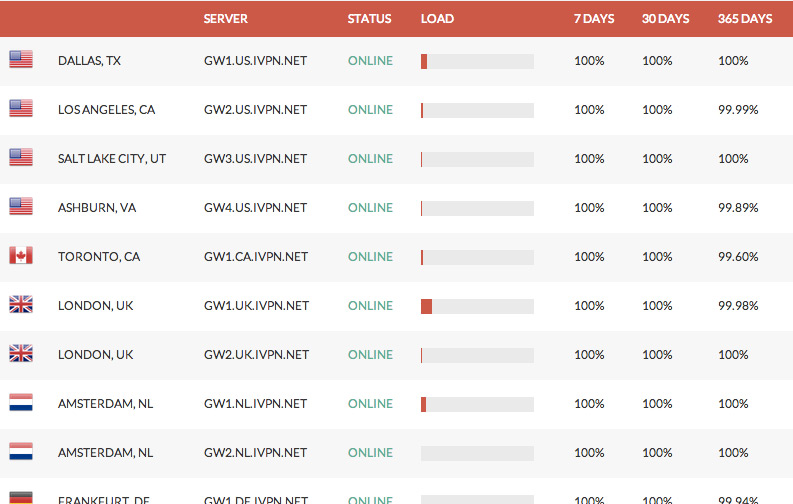Click the ONLINE status for Los Angeles, CA
Screen dimensions: 793x504
pyautogui.click(x=370, y=109)
